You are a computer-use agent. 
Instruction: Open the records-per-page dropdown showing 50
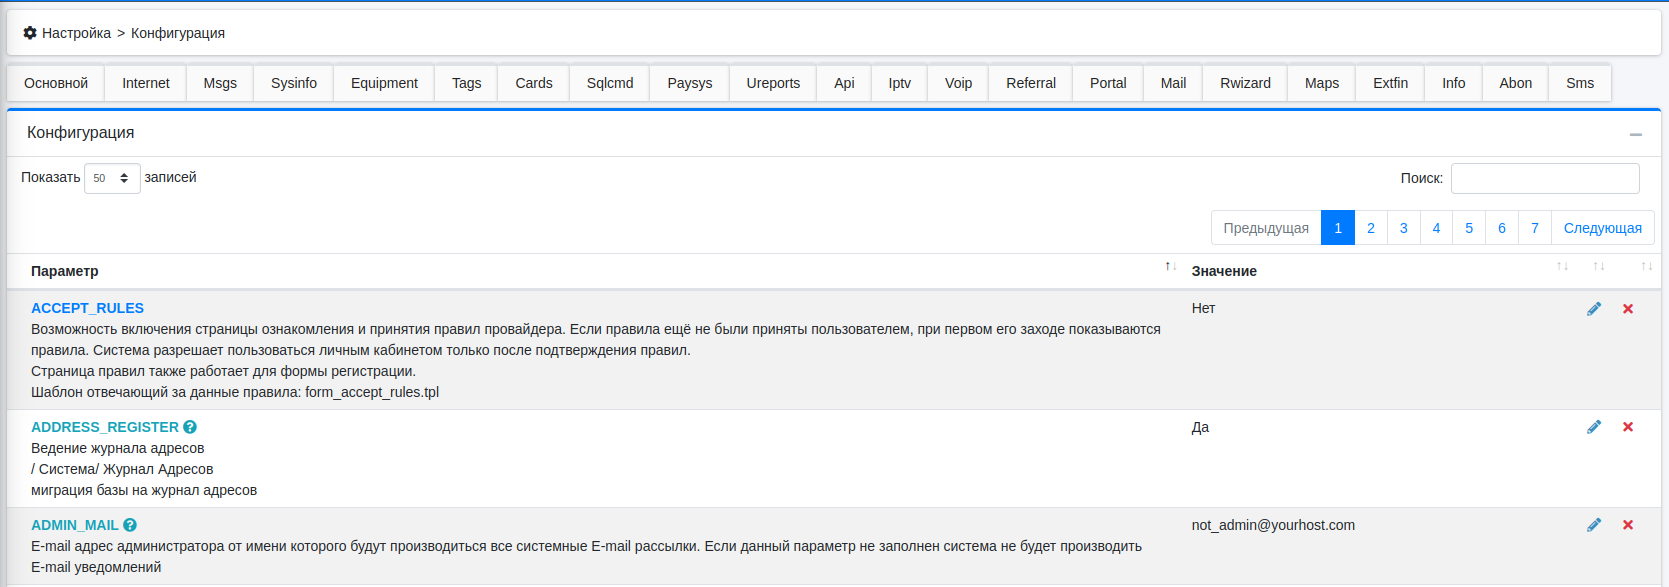[x=112, y=178]
